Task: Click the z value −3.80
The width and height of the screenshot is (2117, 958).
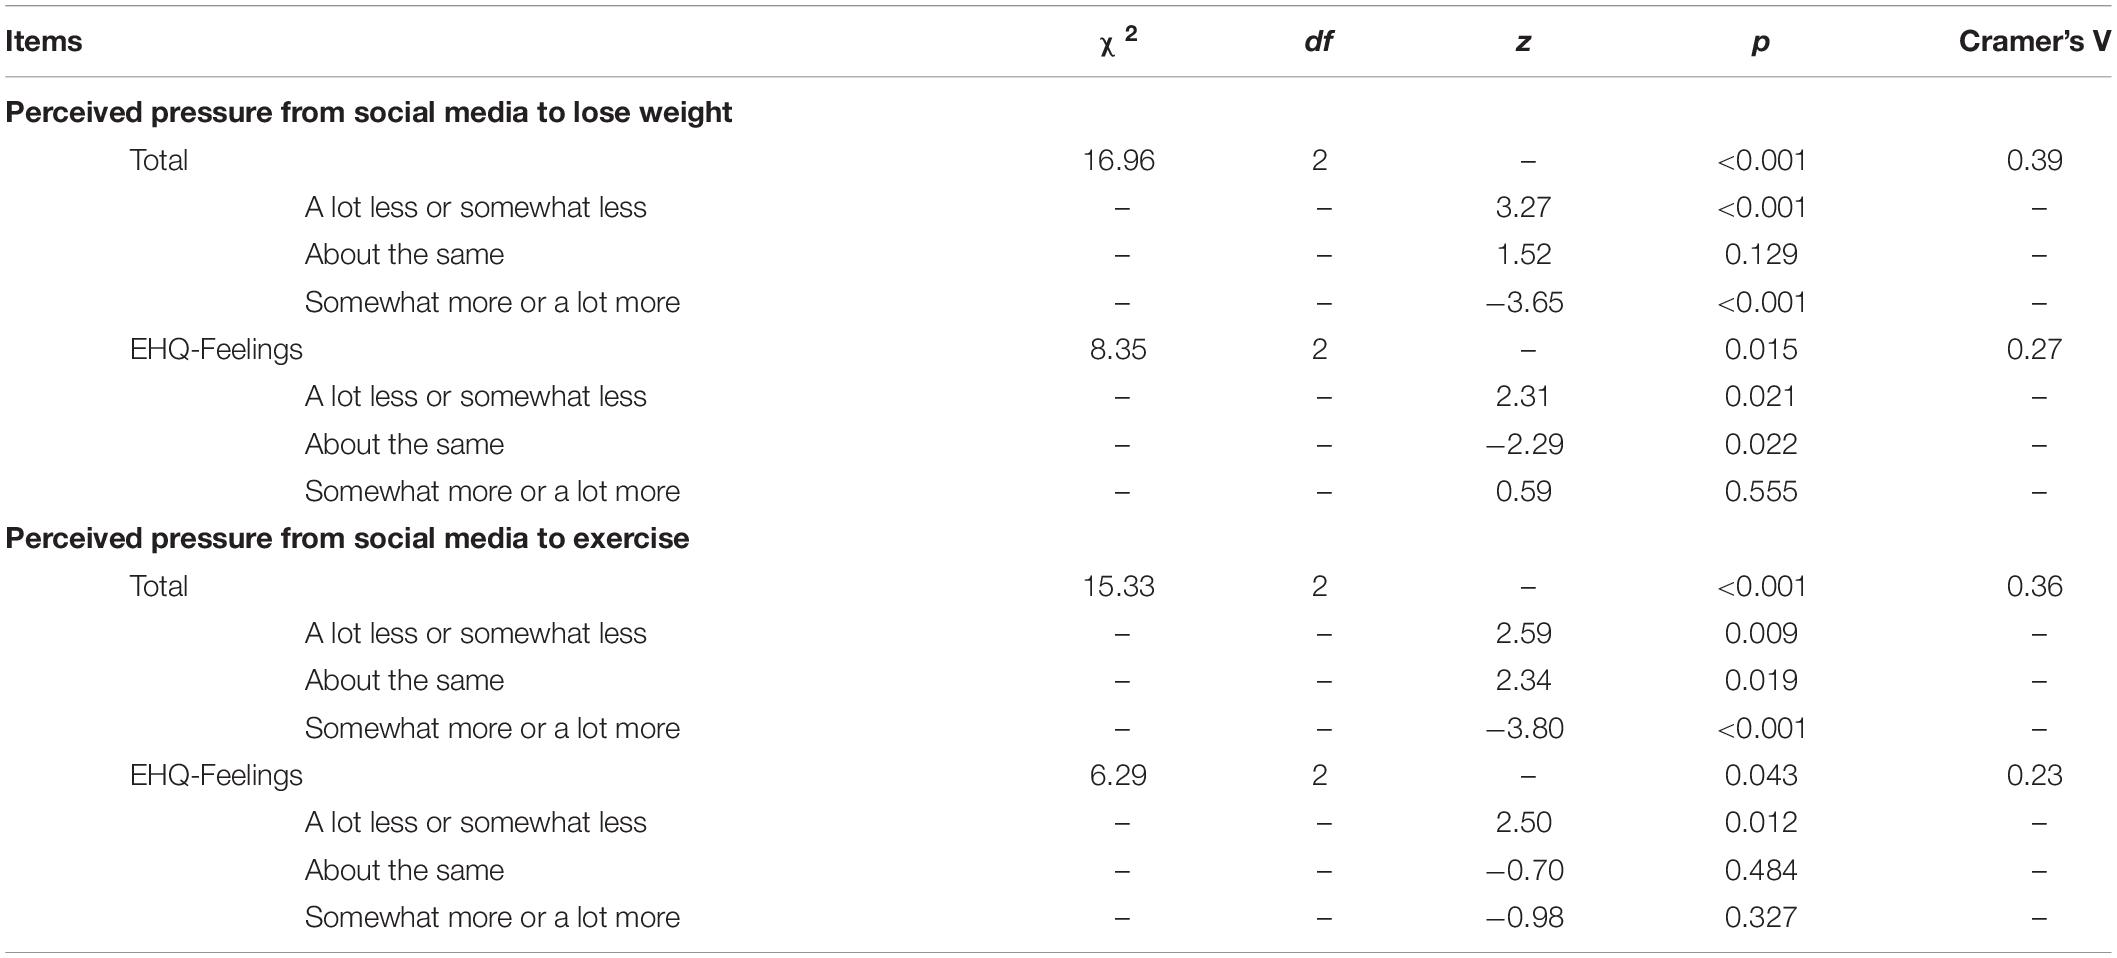Action: [x=1524, y=728]
